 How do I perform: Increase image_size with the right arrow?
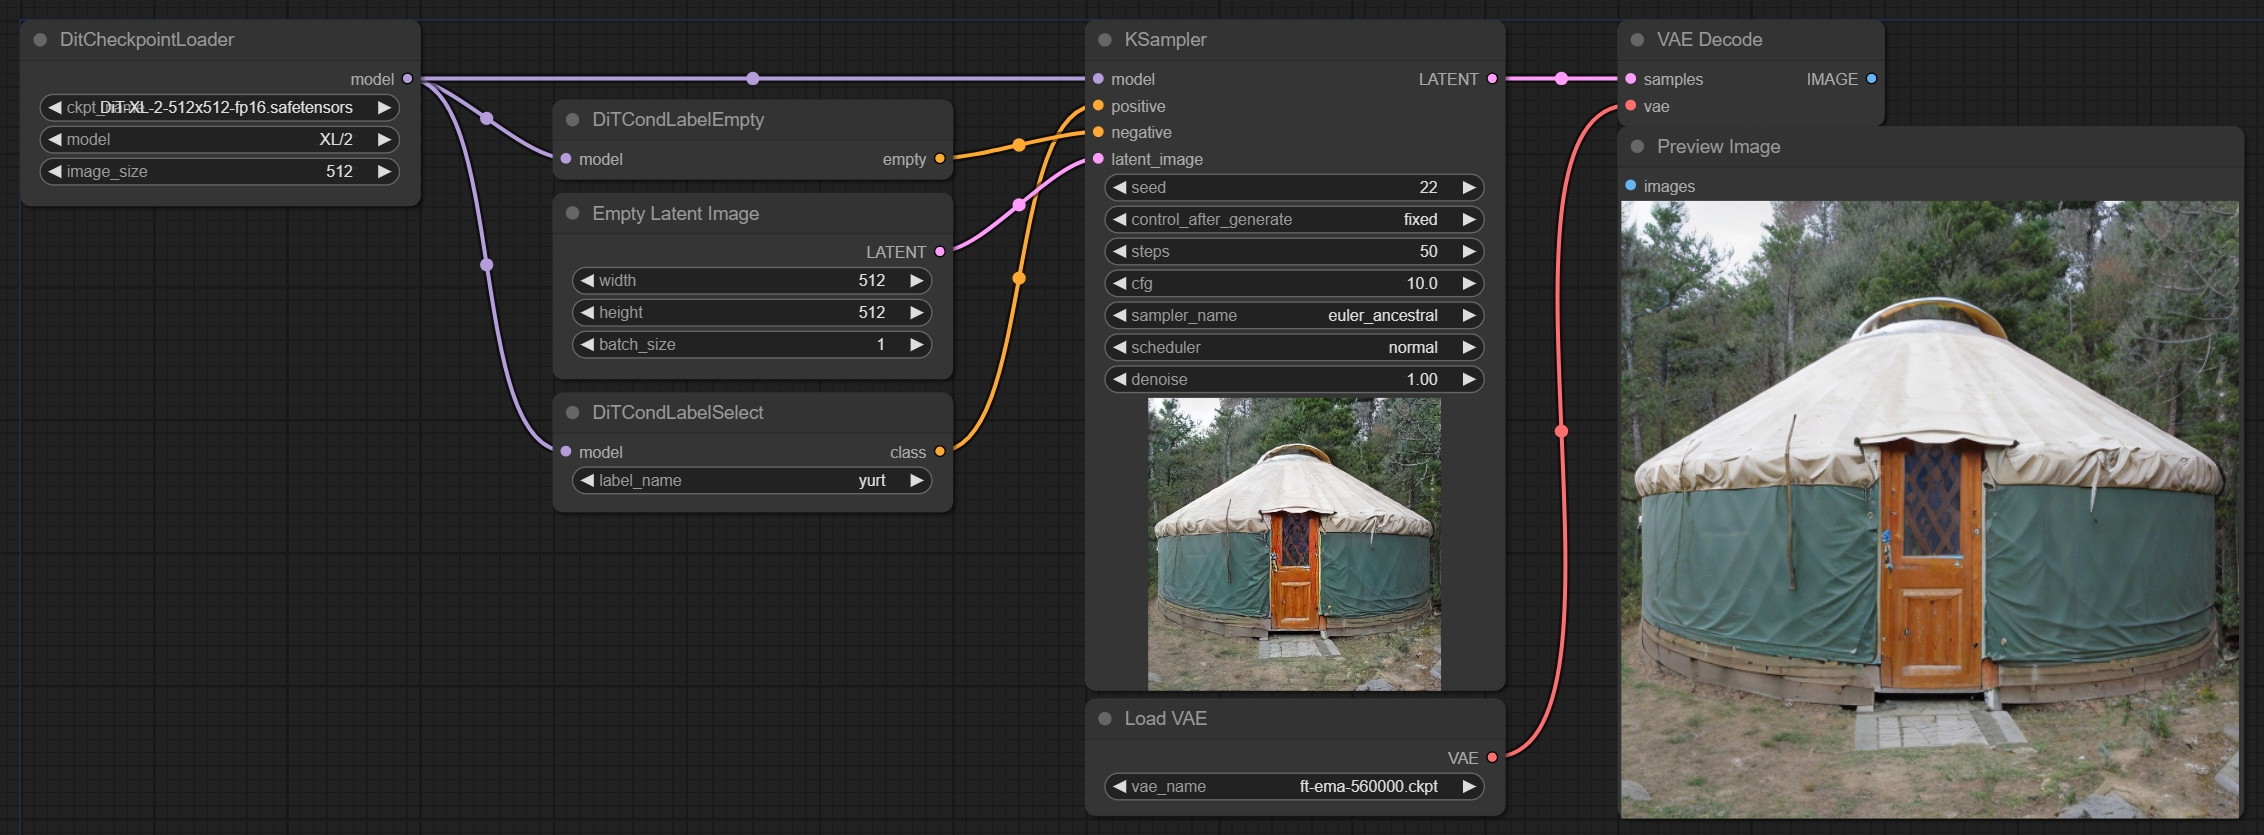click(384, 171)
